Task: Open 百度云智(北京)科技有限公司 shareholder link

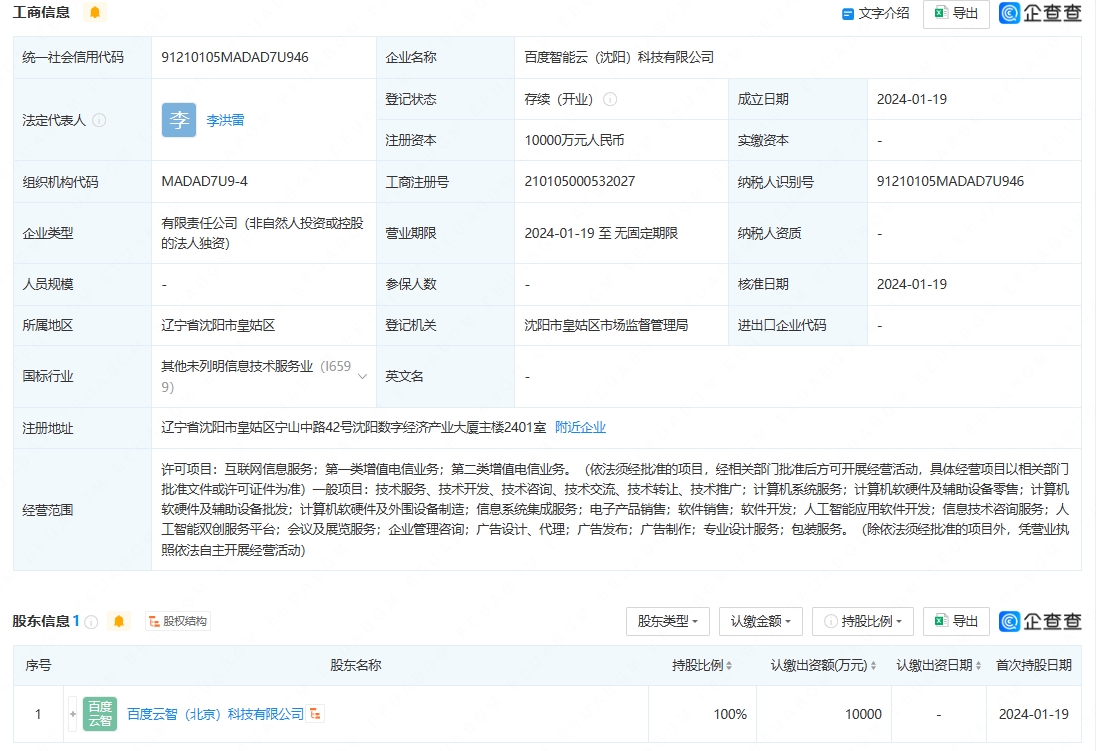Action: (x=215, y=714)
